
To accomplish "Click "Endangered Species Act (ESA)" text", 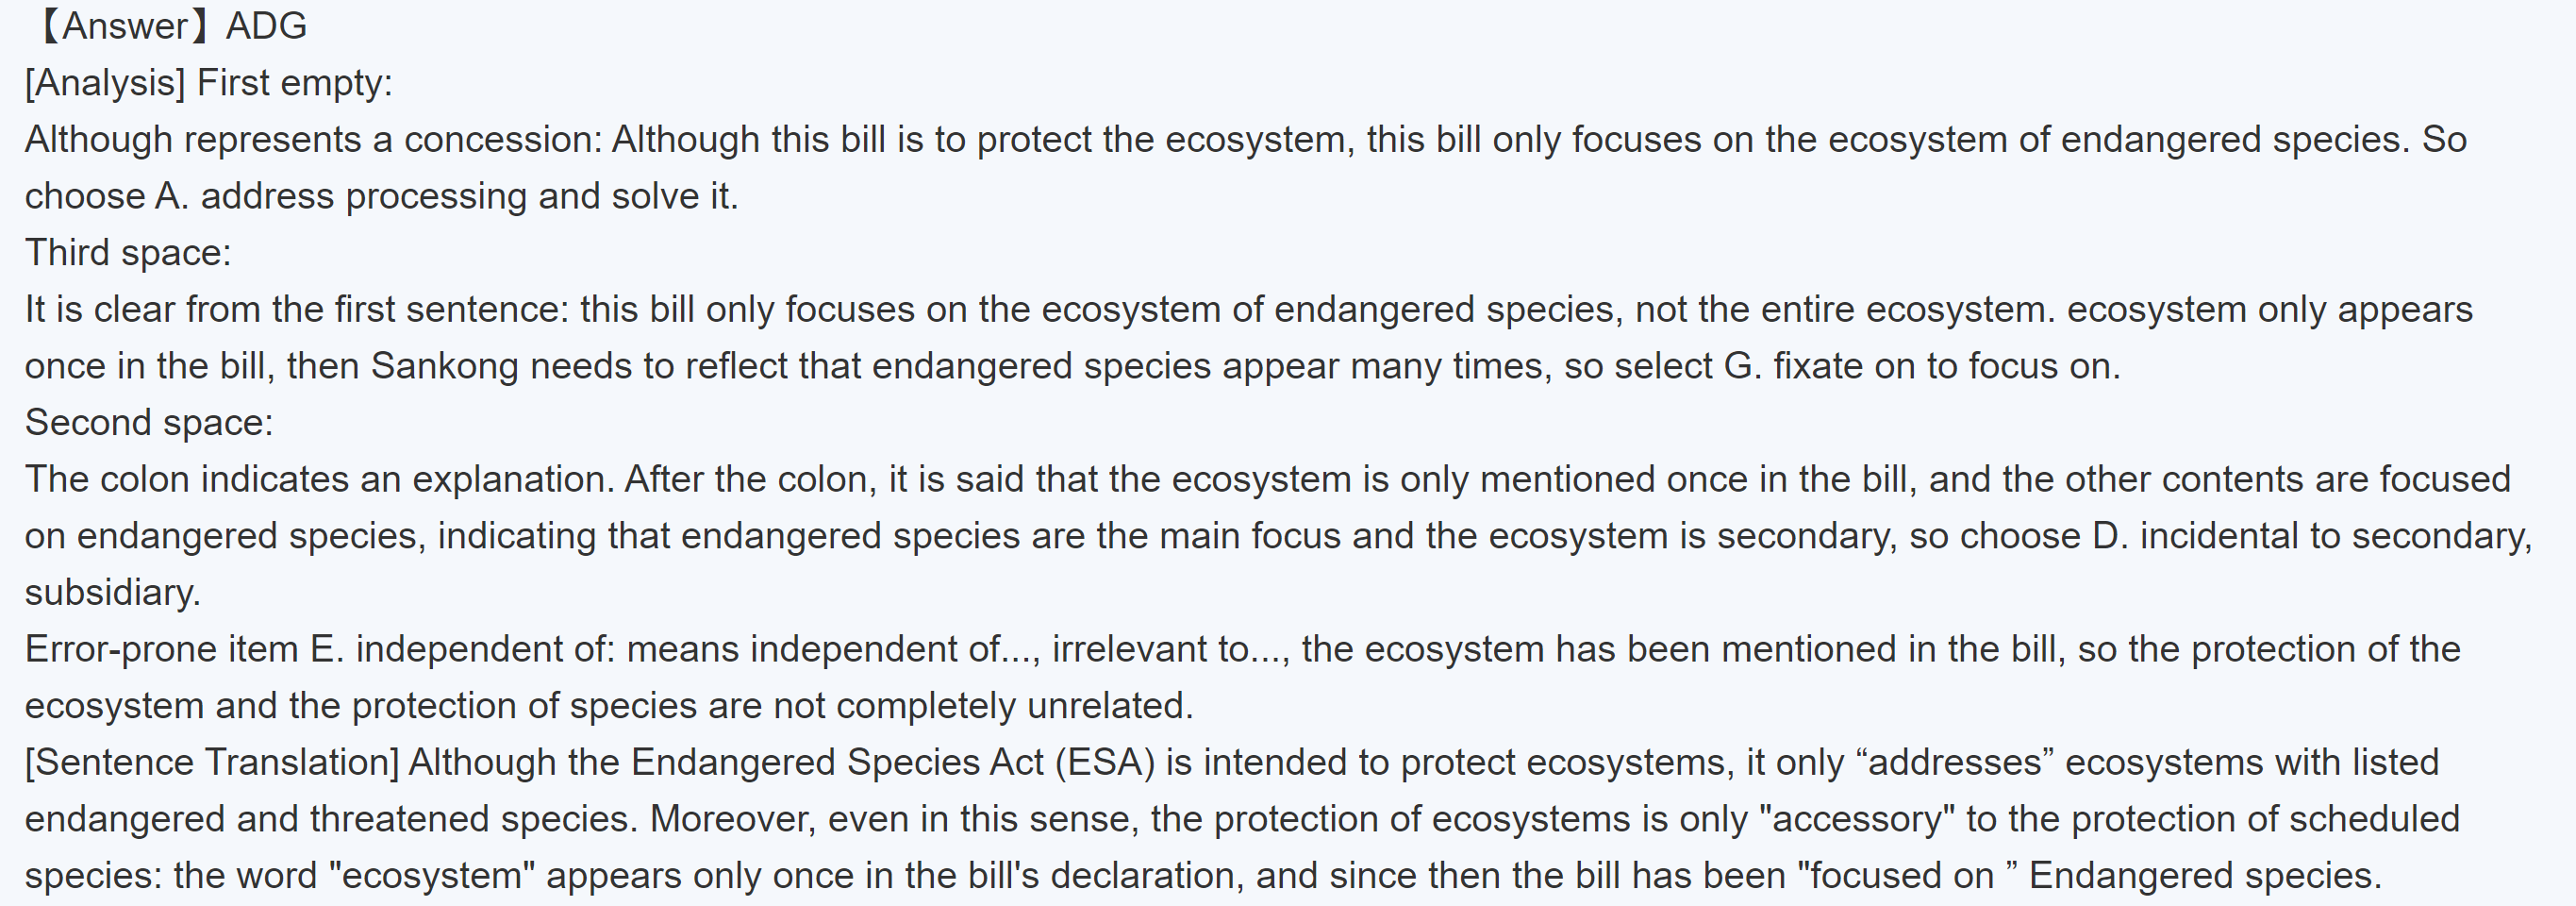I will click(x=892, y=763).
